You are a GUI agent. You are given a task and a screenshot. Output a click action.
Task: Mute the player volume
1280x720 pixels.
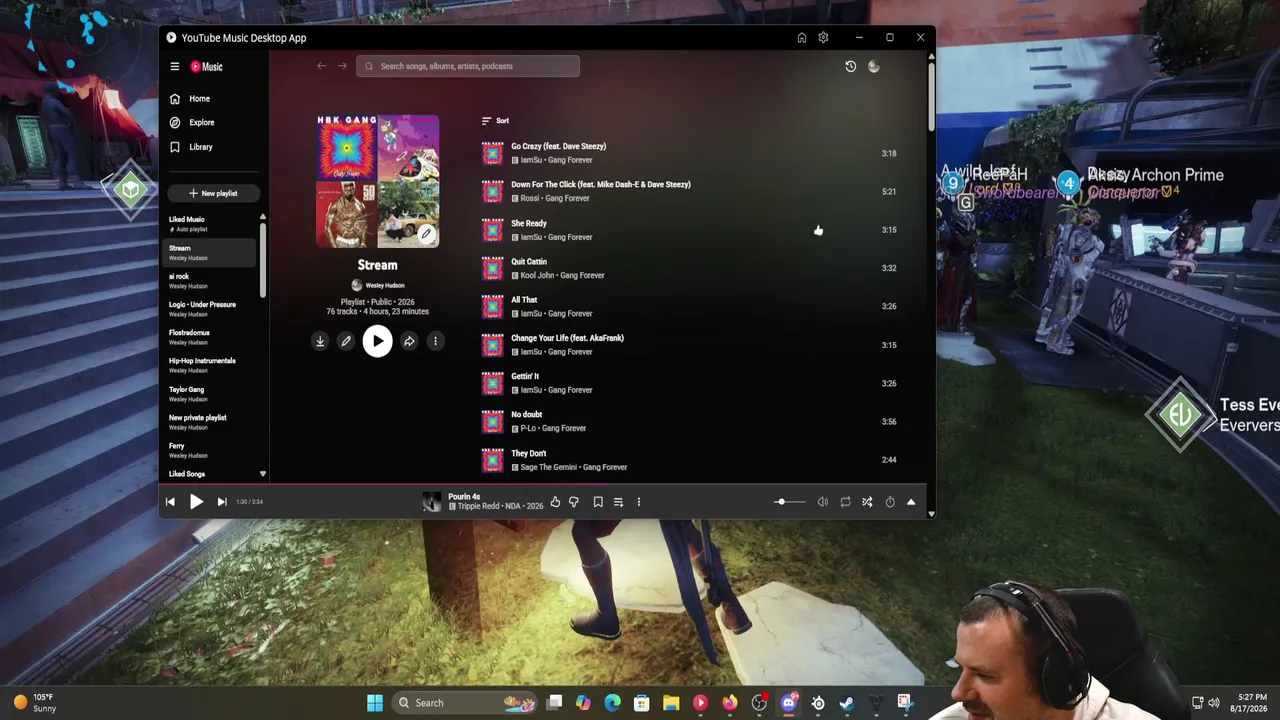pyautogui.click(x=823, y=502)
